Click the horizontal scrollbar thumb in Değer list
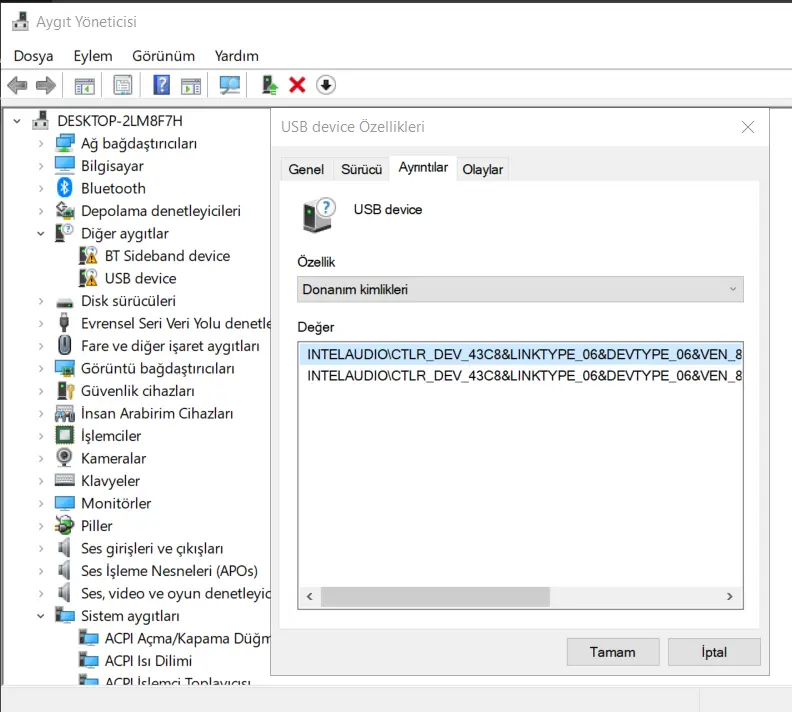The height and width of the screenshot is (712, 792). click(435, 596)
